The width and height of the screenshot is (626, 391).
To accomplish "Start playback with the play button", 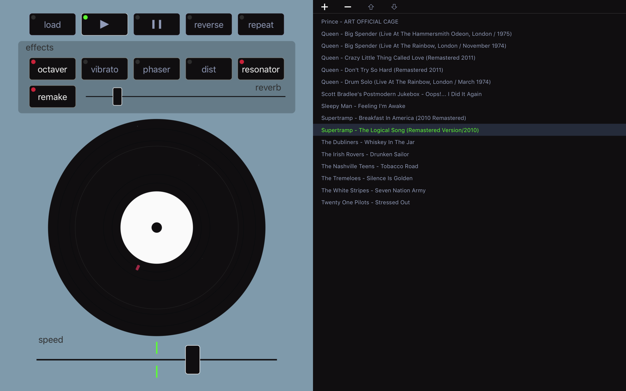I will coord(105,24).
